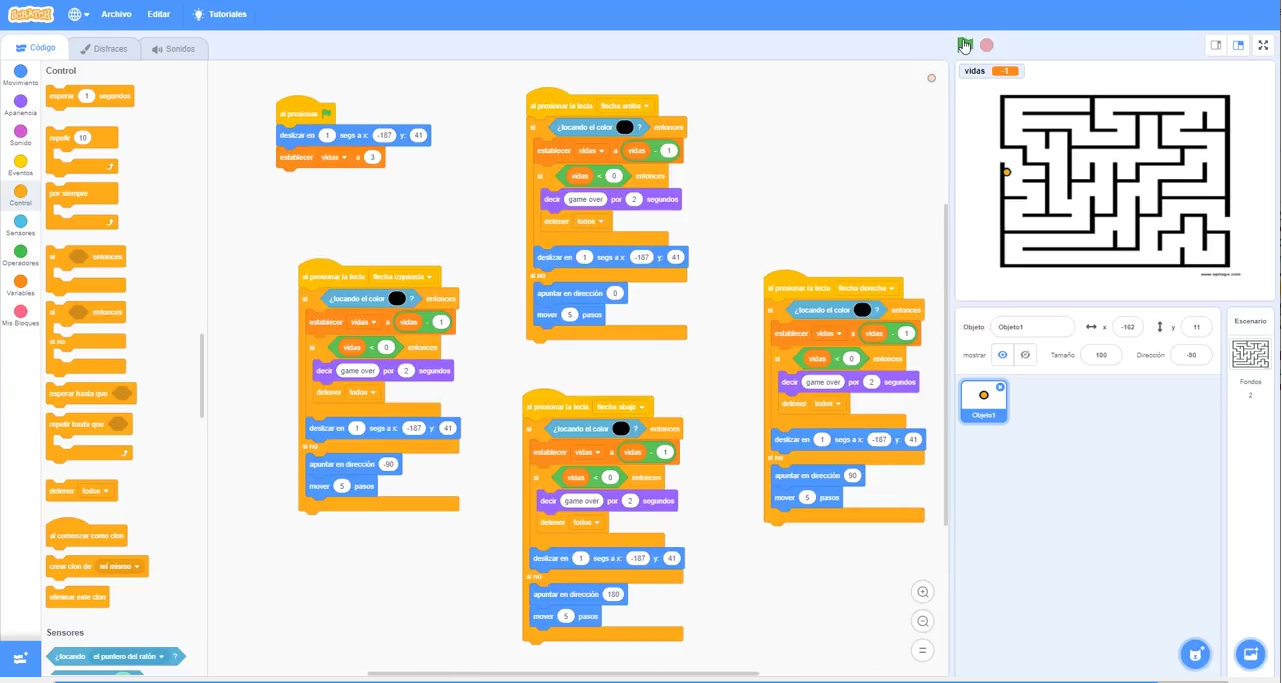Zoom into the scripts with the magnifier plus

[x=922, y=591]
